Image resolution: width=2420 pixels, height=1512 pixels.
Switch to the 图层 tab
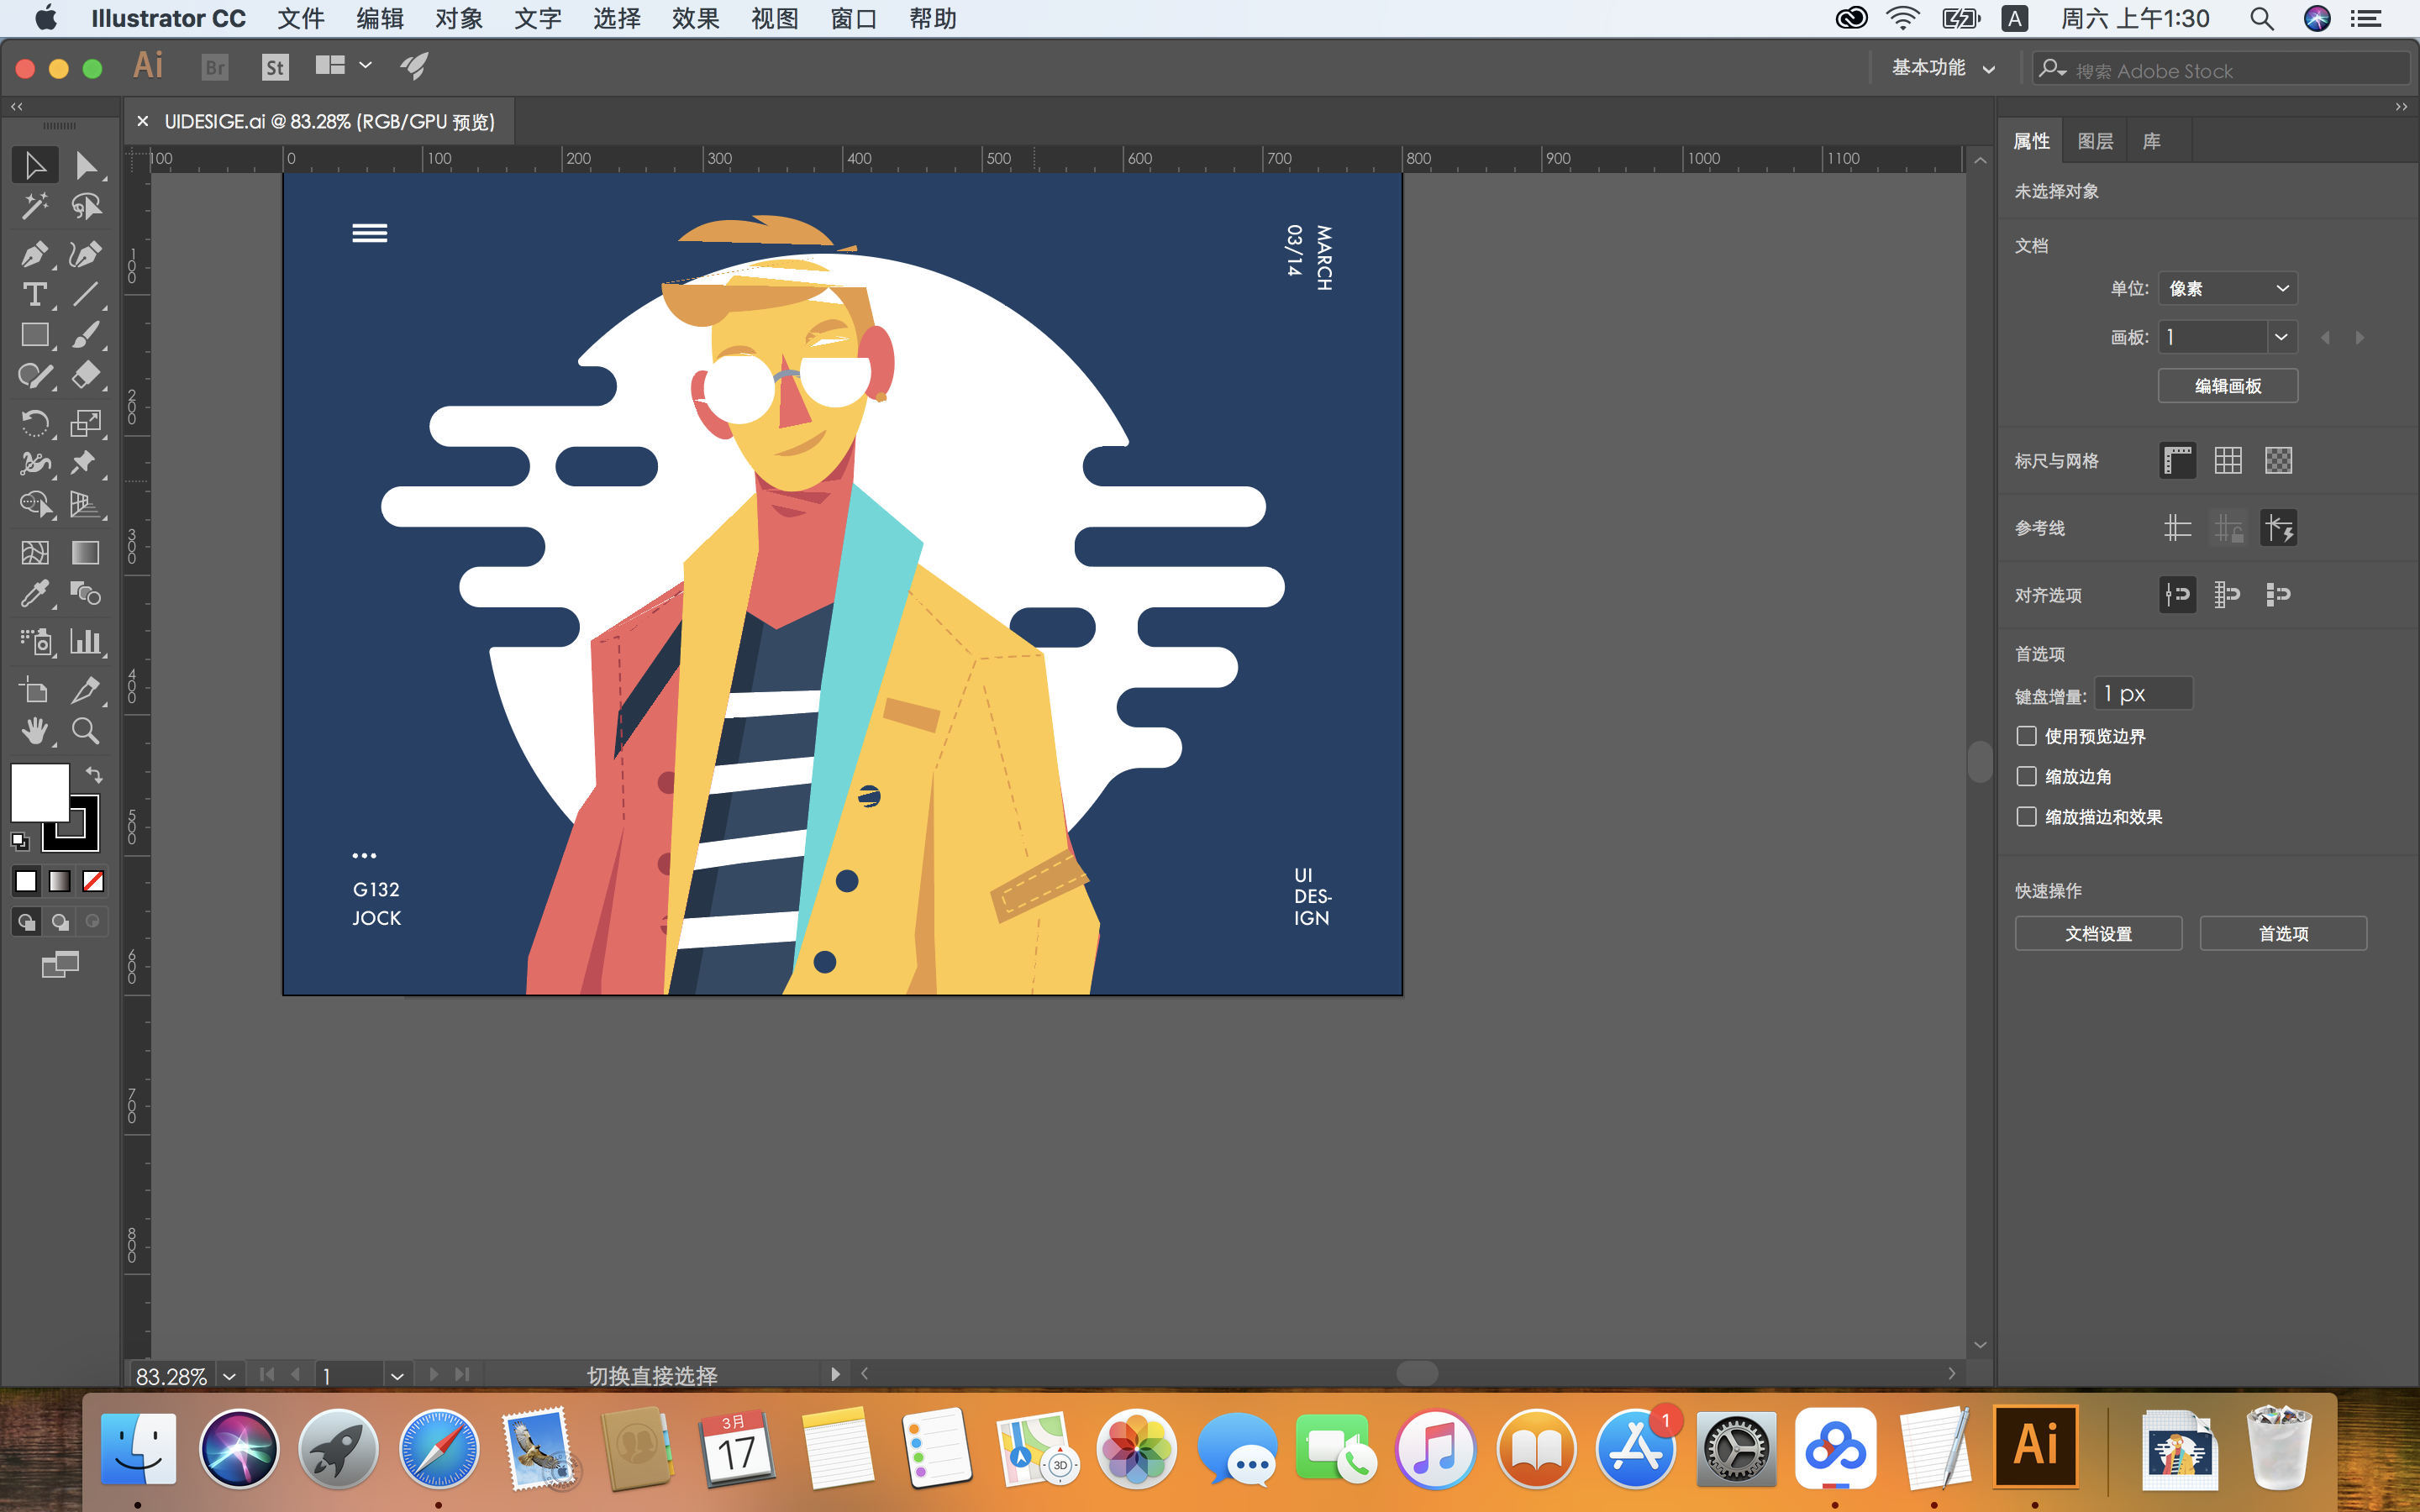pyautogui.click(x=2094, y=141)
